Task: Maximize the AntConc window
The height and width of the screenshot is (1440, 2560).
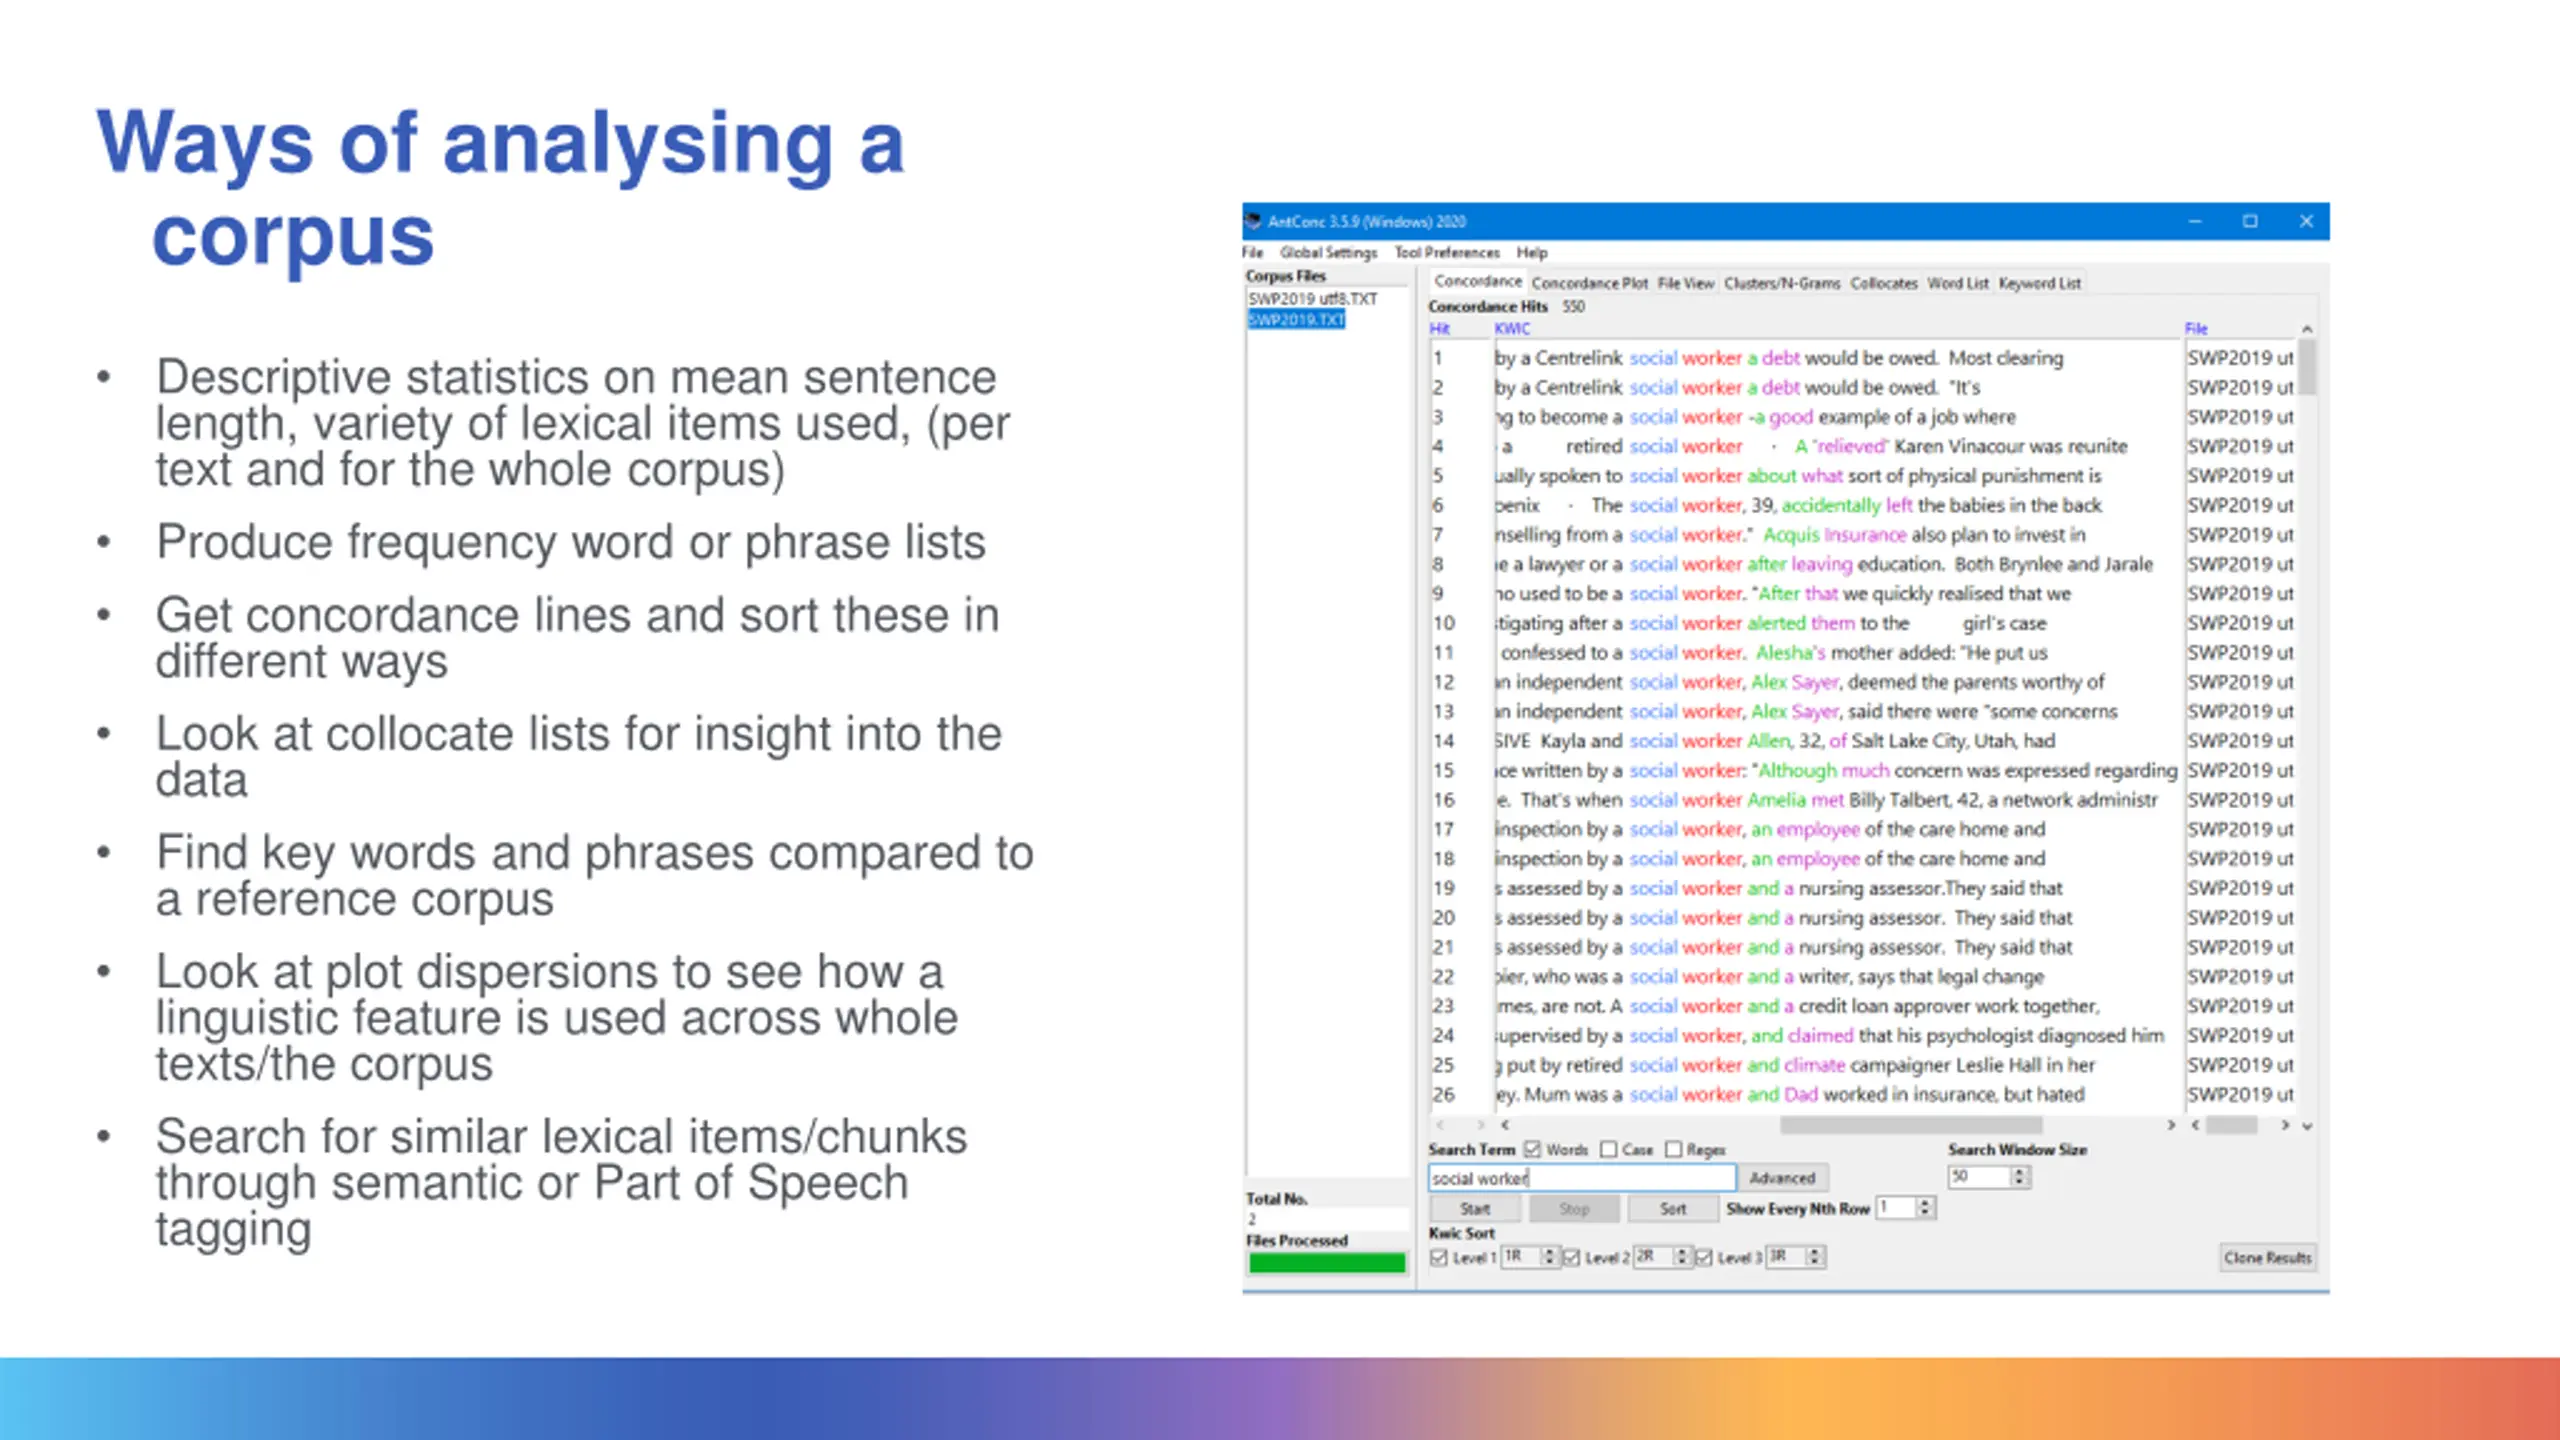Action: click(2250, 221)
